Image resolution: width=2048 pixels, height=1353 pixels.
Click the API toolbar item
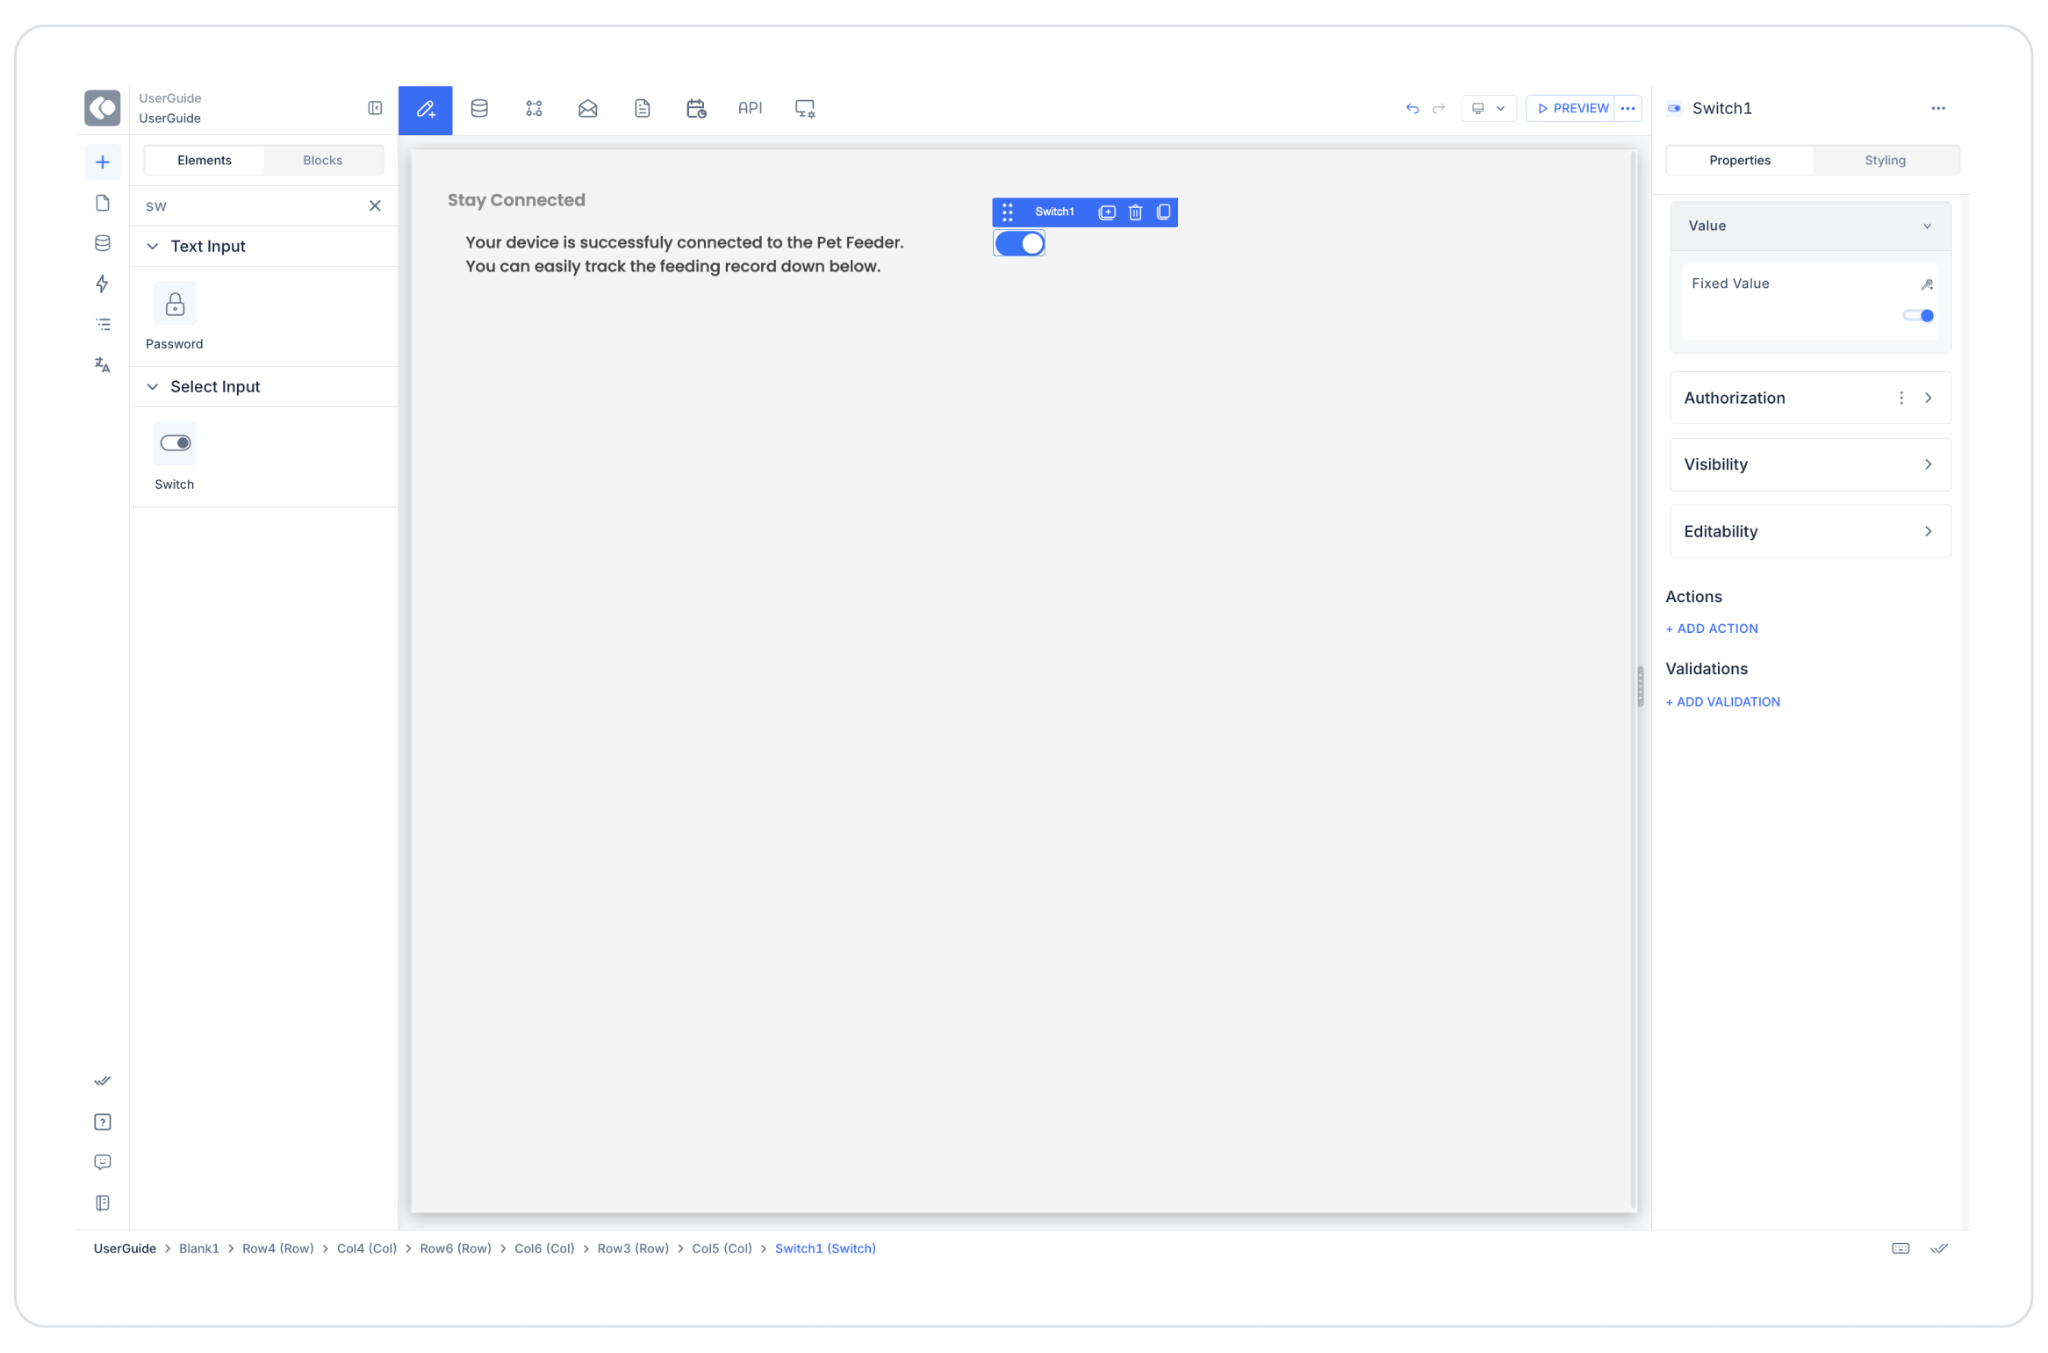tap(750, 108)
